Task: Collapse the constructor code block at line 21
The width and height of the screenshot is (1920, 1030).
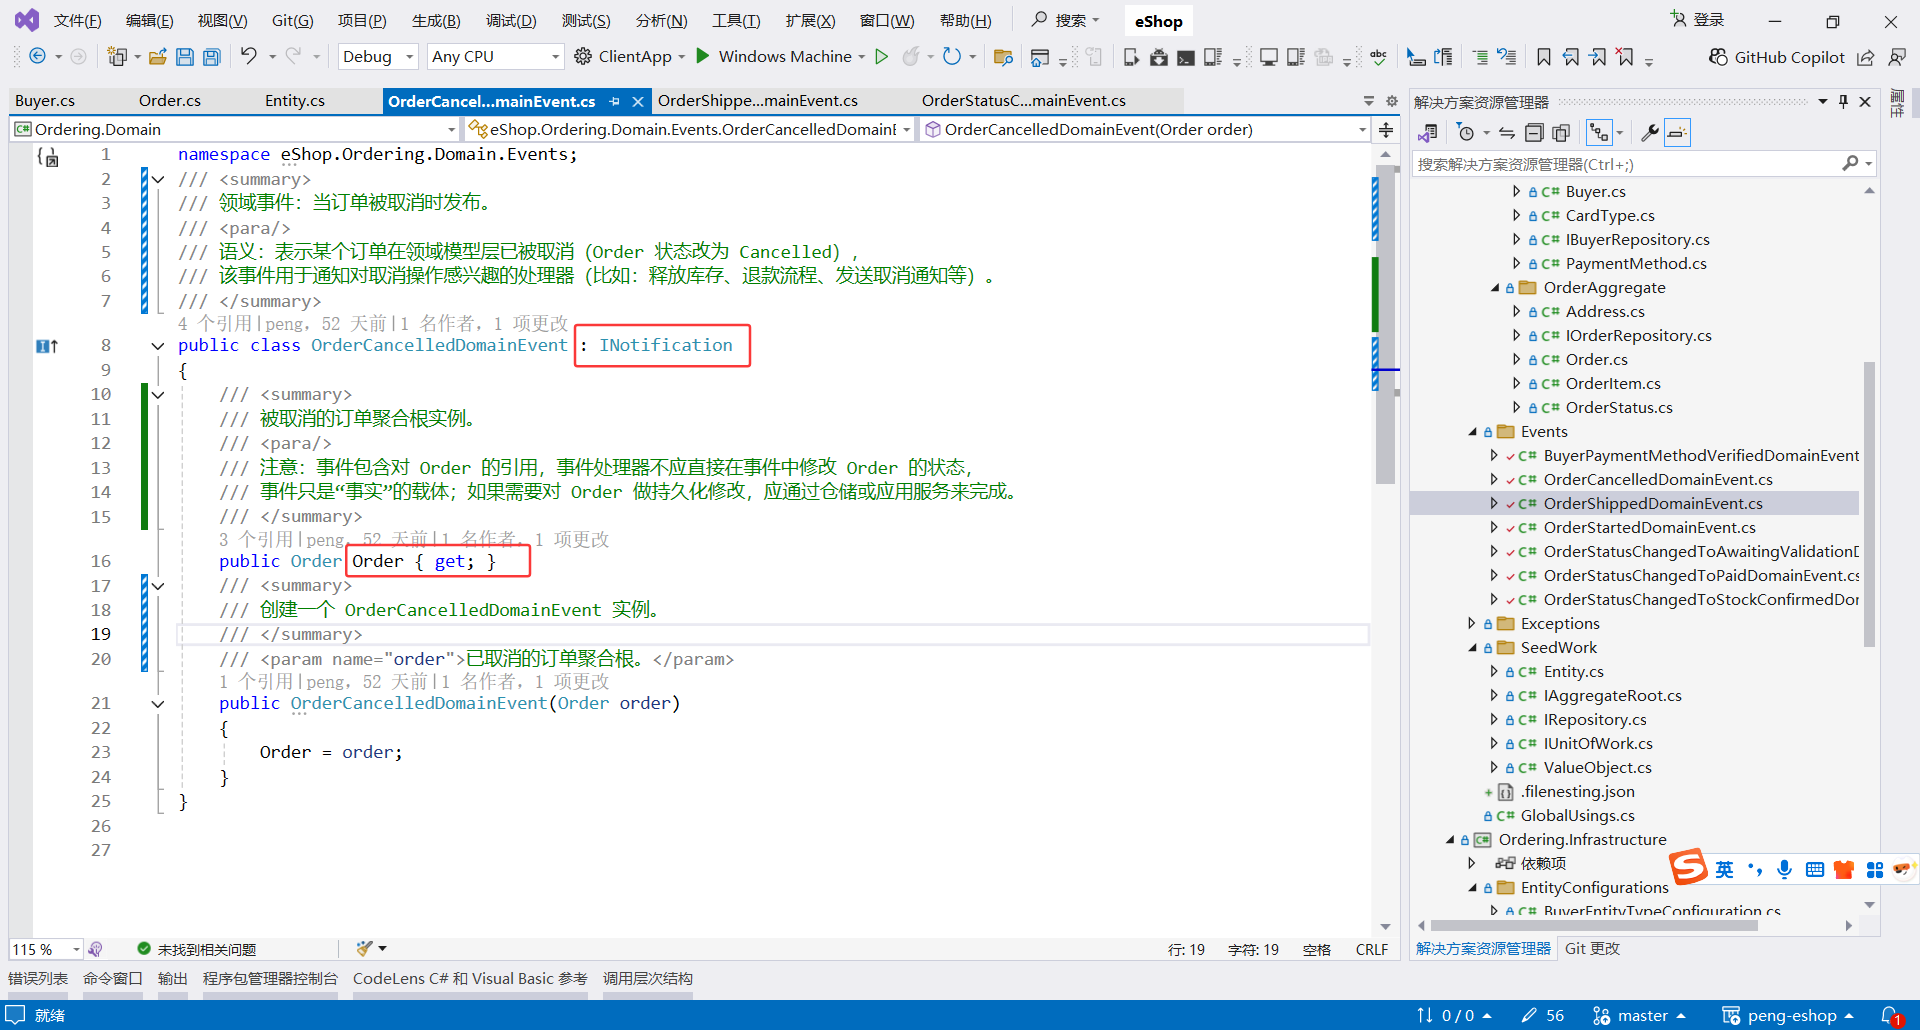Action: coord(158,704)
